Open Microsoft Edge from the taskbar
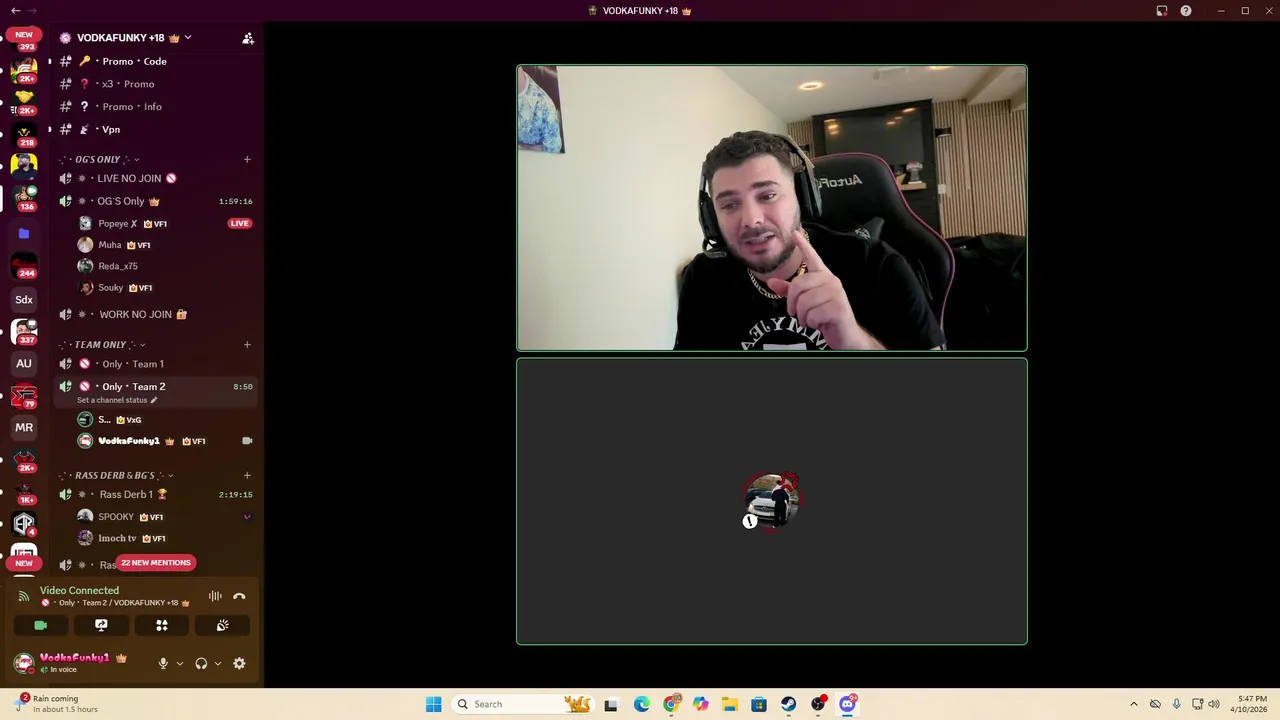 click(x=642, y=704)
